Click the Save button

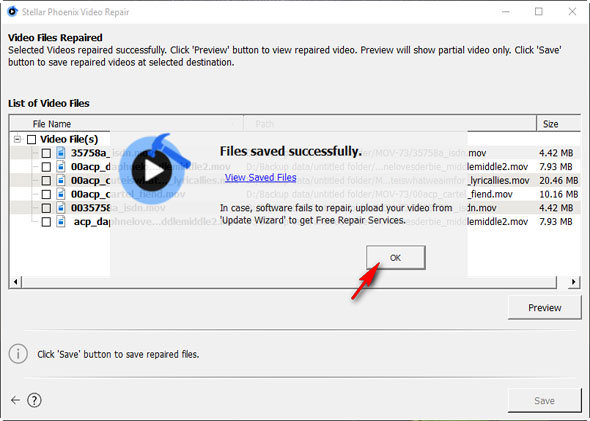544,401
